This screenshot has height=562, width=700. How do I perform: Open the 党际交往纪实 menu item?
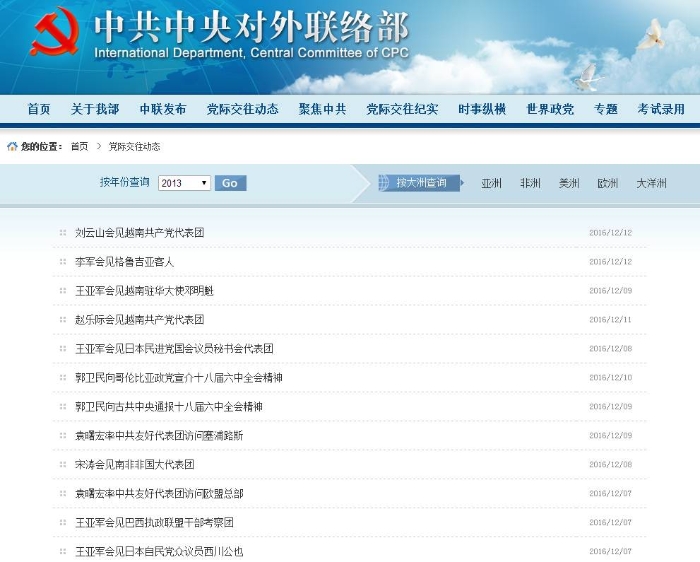pyautogui.click(x=402, y=109)
